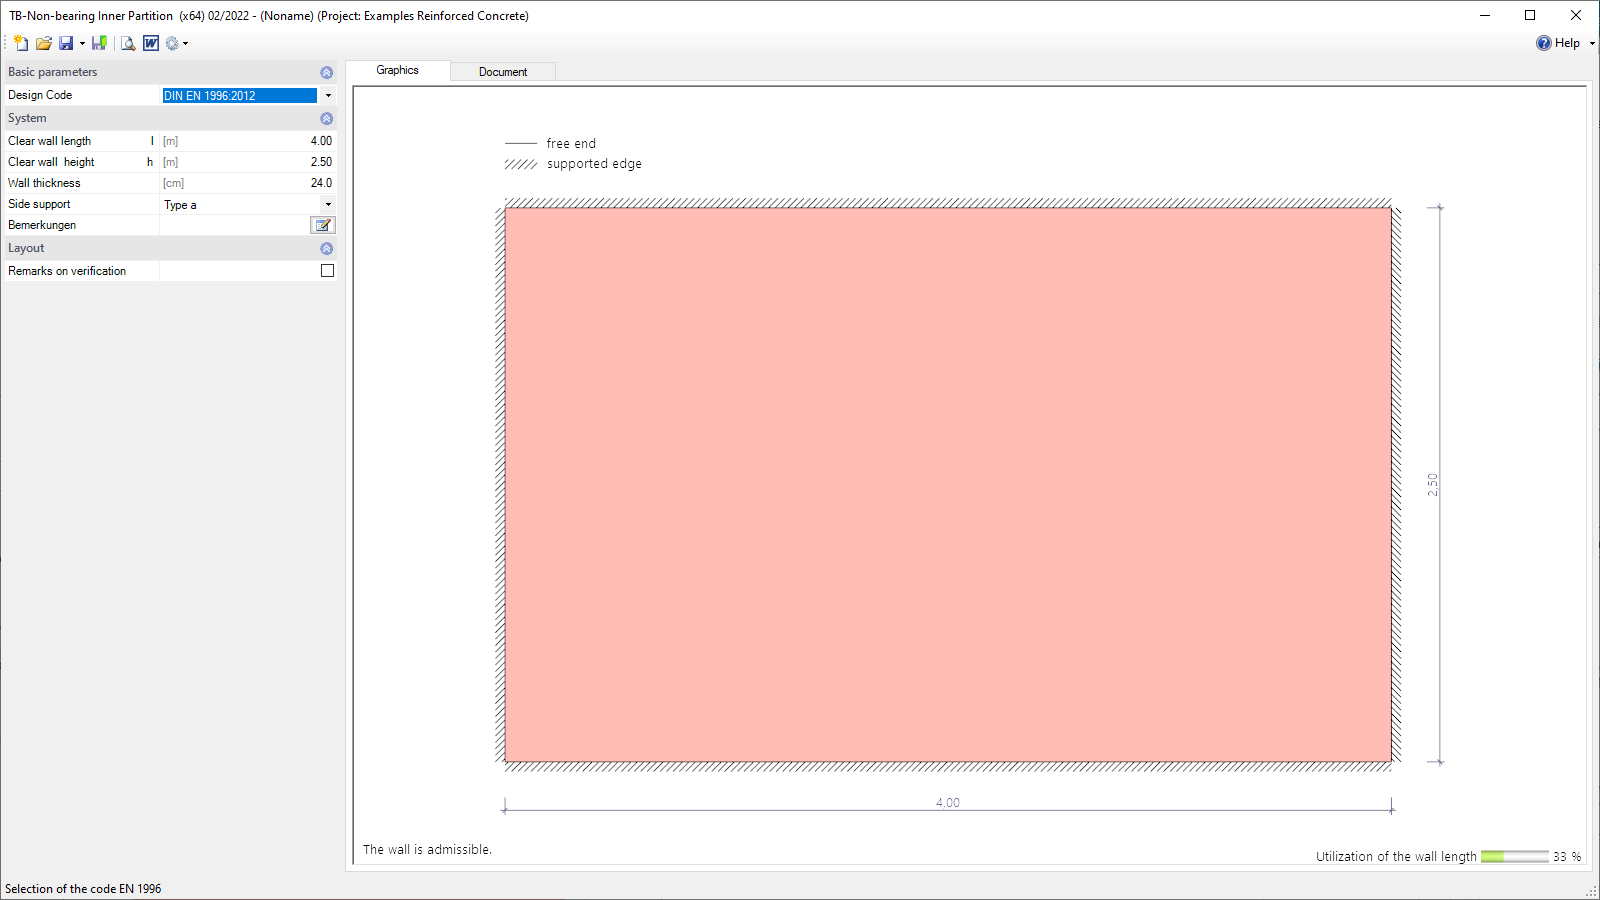Viewport: 1600px width, 900px height.
Task: Open the Design Code dropdown
Action: [328, 95]
